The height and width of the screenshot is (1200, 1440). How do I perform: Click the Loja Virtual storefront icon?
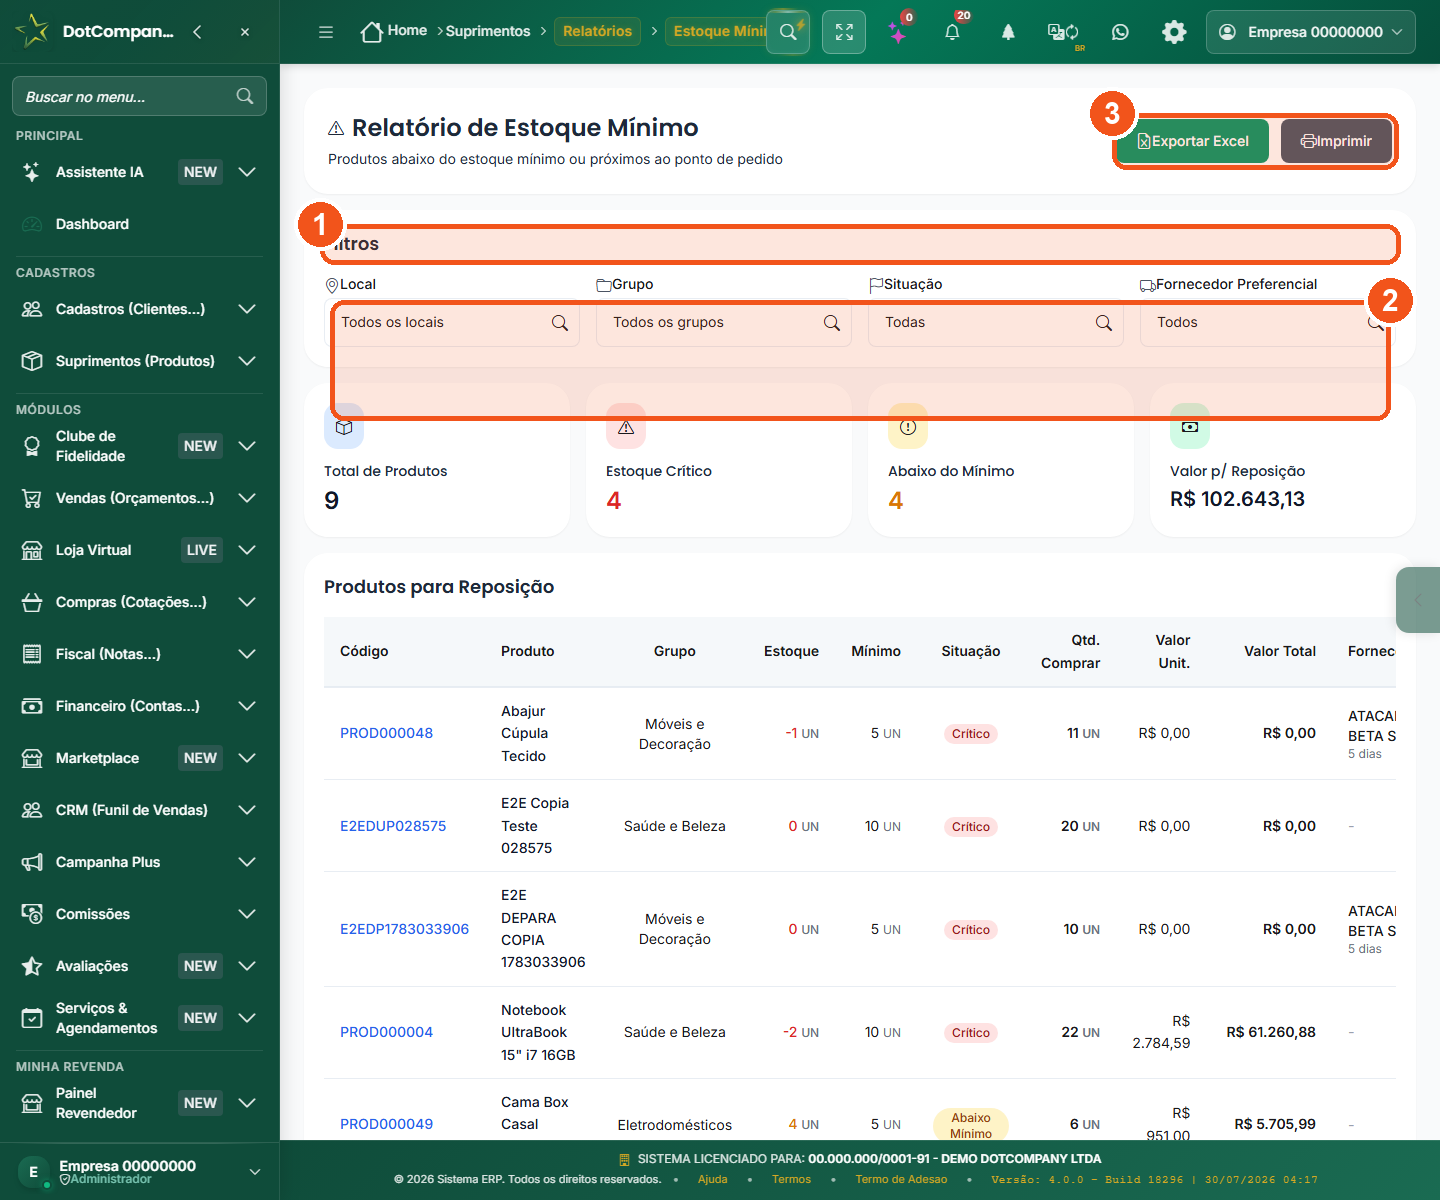pos(32,550)
